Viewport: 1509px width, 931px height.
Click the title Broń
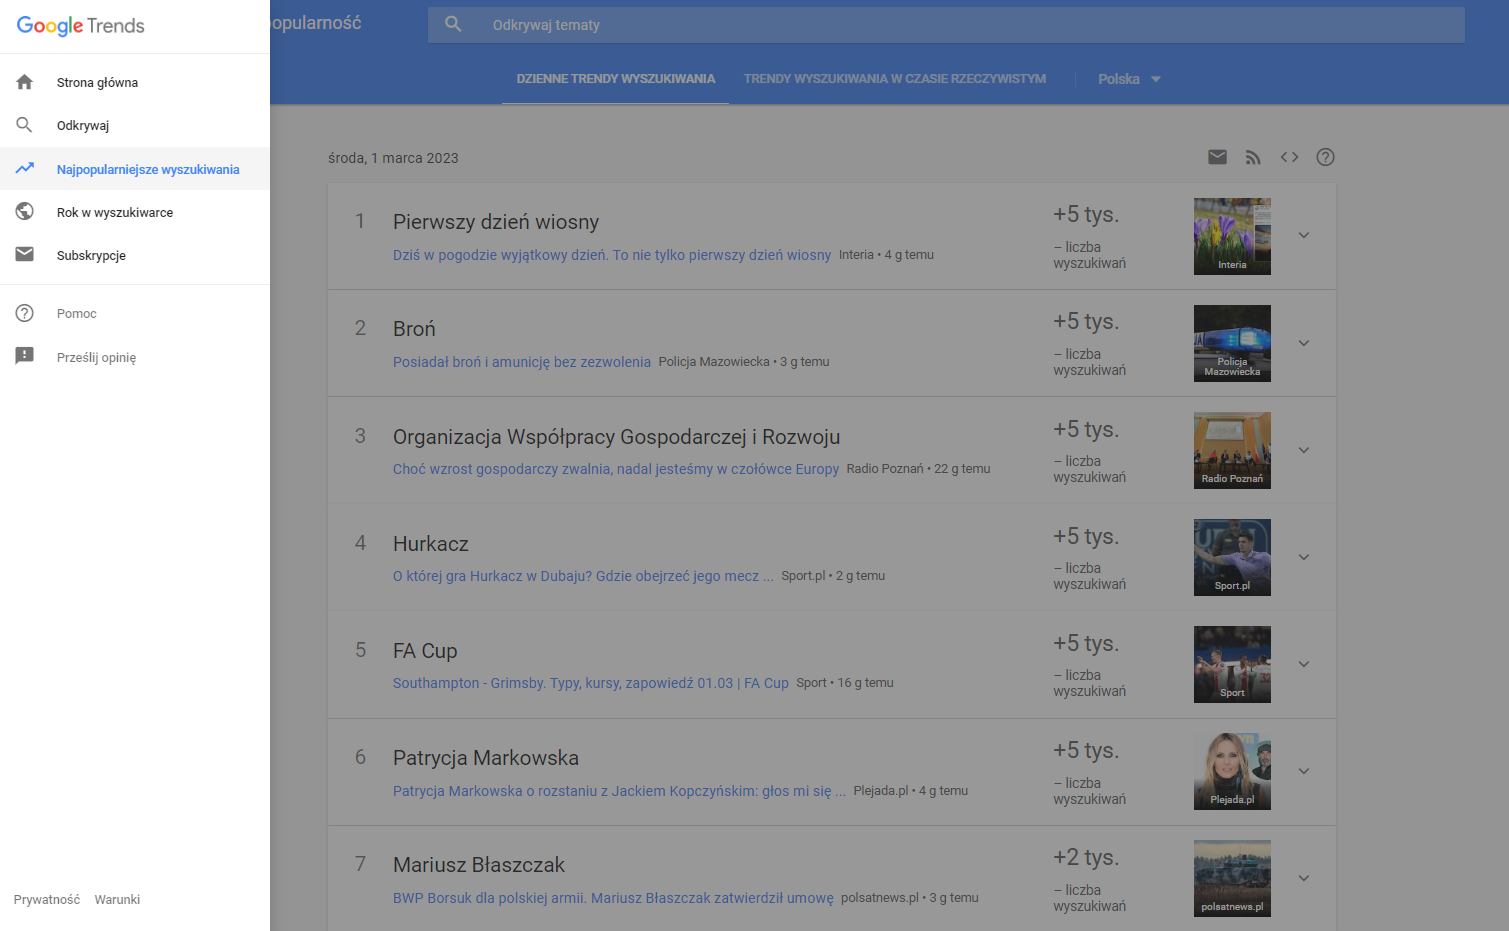pos(414,329)
